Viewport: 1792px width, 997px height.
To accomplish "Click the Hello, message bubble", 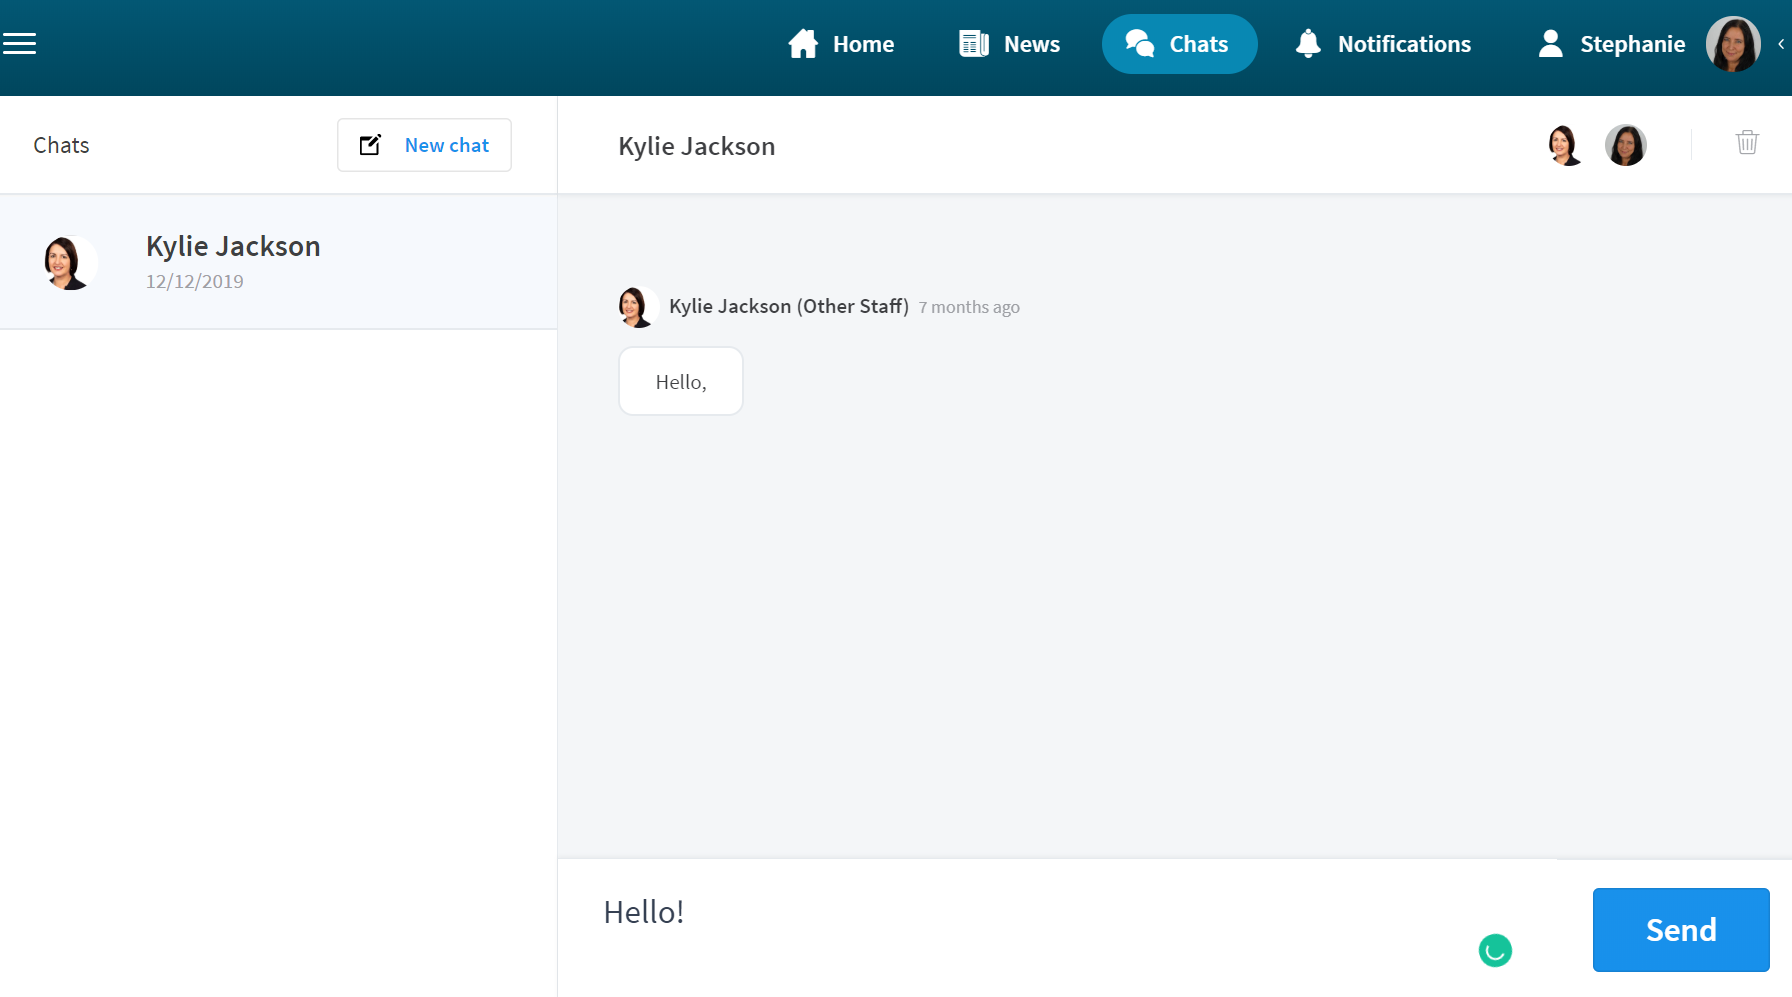I will (x=681, y=381).
